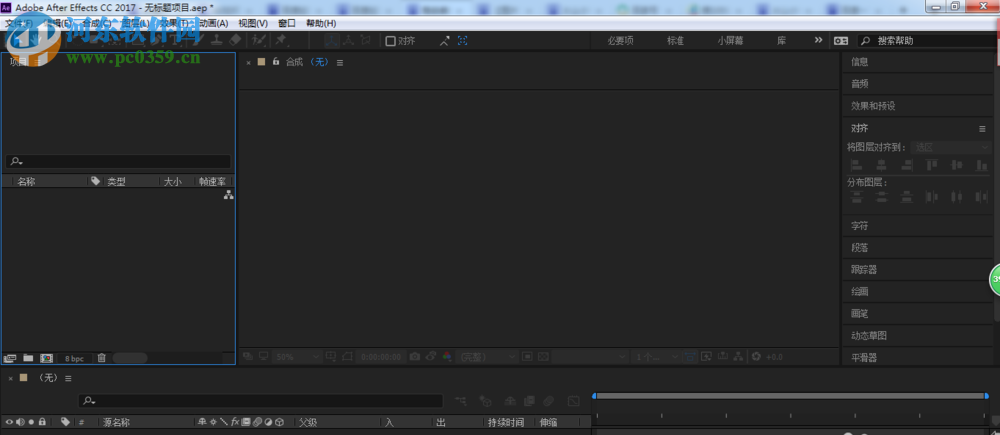Choose the world axis mode icon
The height and width of the screenshot is (435, 1000).
click(x=348, y=40)
